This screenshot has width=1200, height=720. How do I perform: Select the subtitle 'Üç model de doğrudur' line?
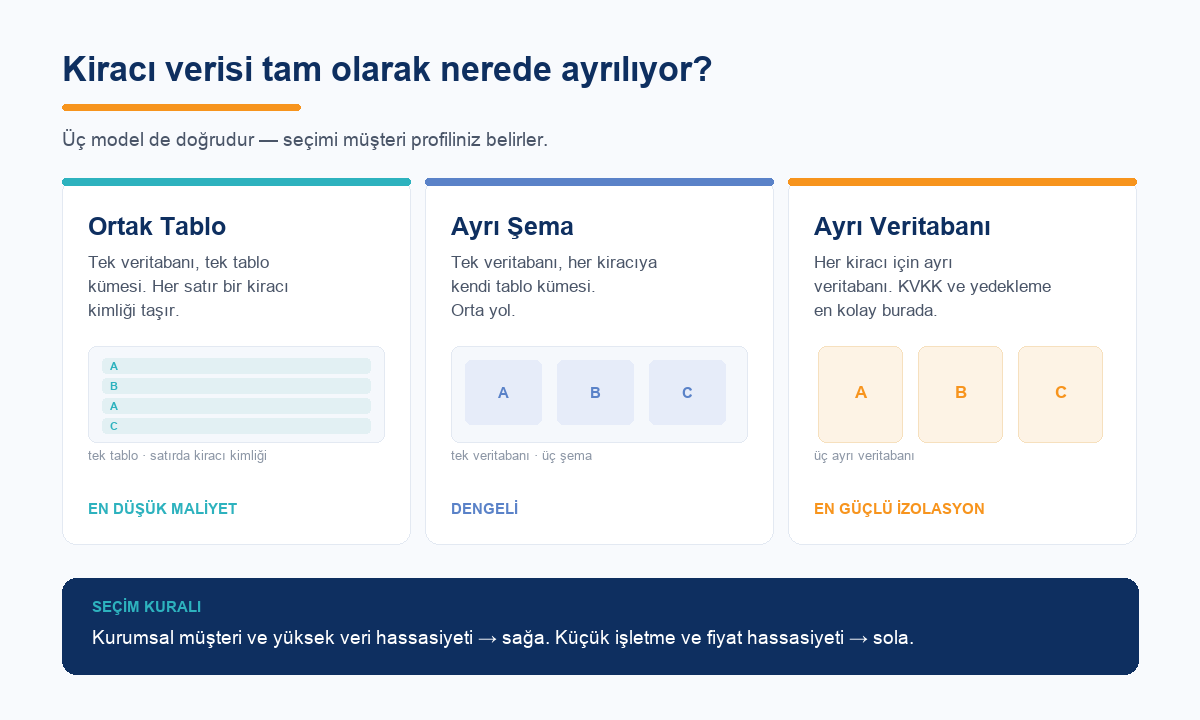305,140
